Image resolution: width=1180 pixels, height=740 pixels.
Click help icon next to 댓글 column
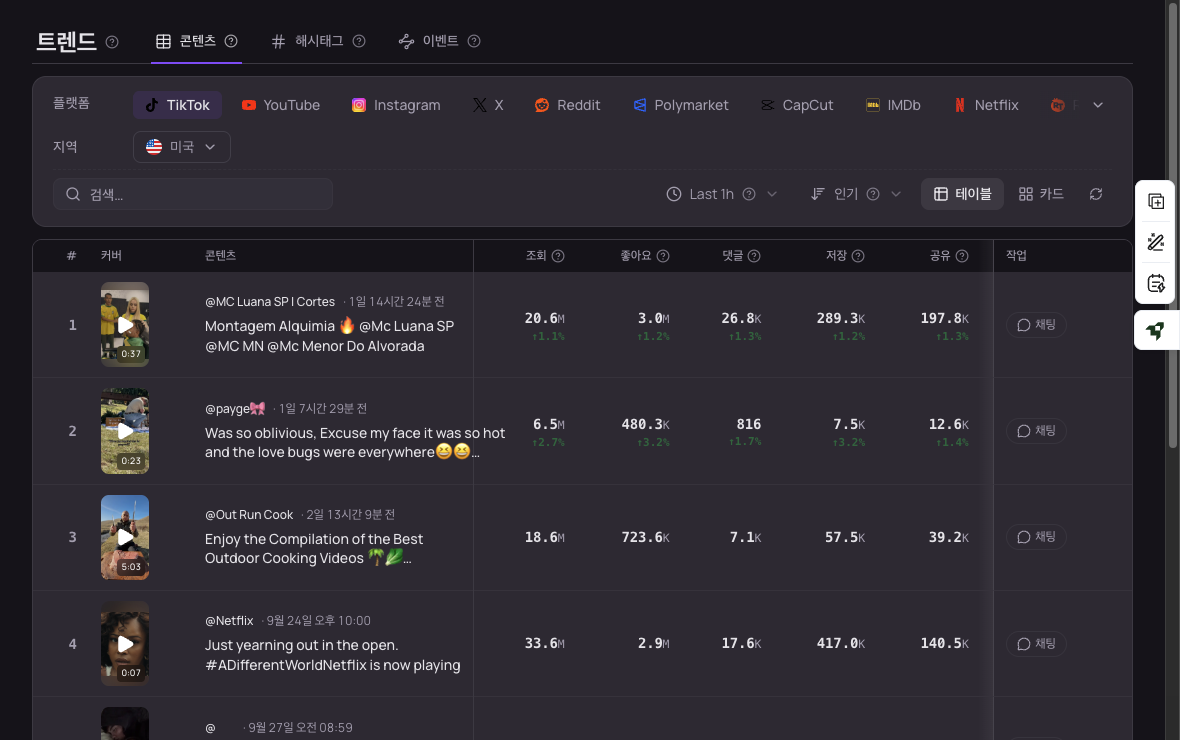tap(754, 256)
